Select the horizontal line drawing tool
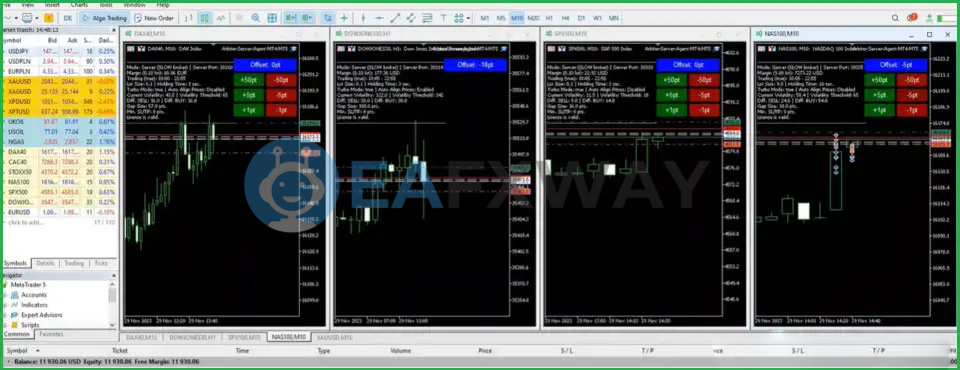This screenshot has width=960, height=370. click(x=380, y=18)
